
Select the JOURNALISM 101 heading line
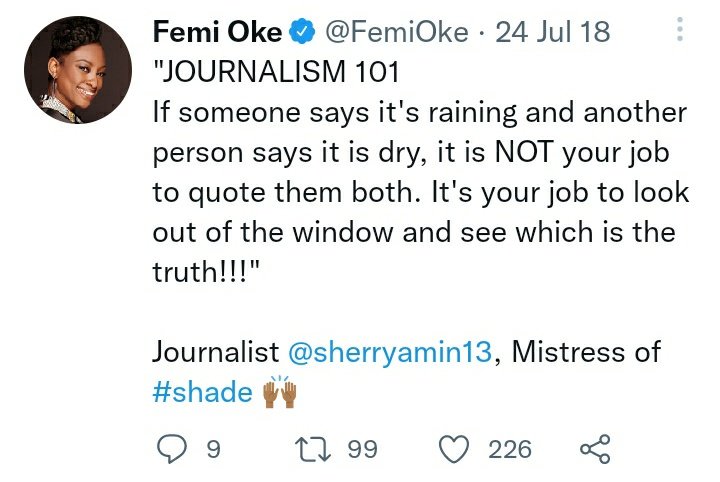(x=276, y=72)
